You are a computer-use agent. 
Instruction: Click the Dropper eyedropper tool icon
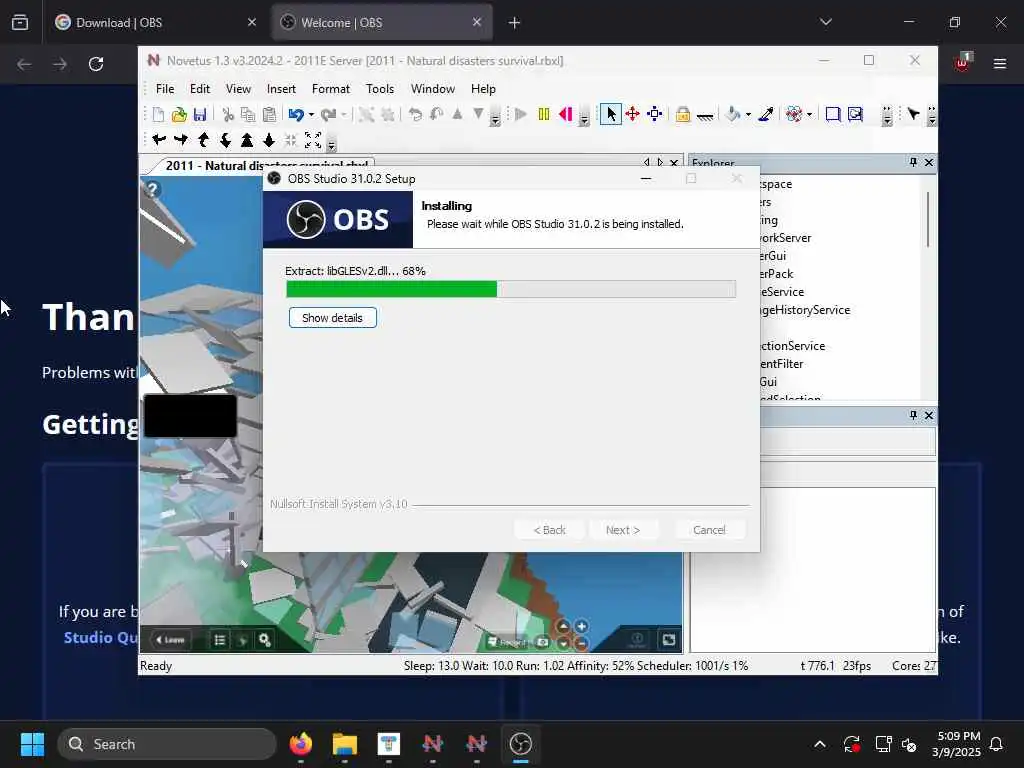tap(766, 115)
